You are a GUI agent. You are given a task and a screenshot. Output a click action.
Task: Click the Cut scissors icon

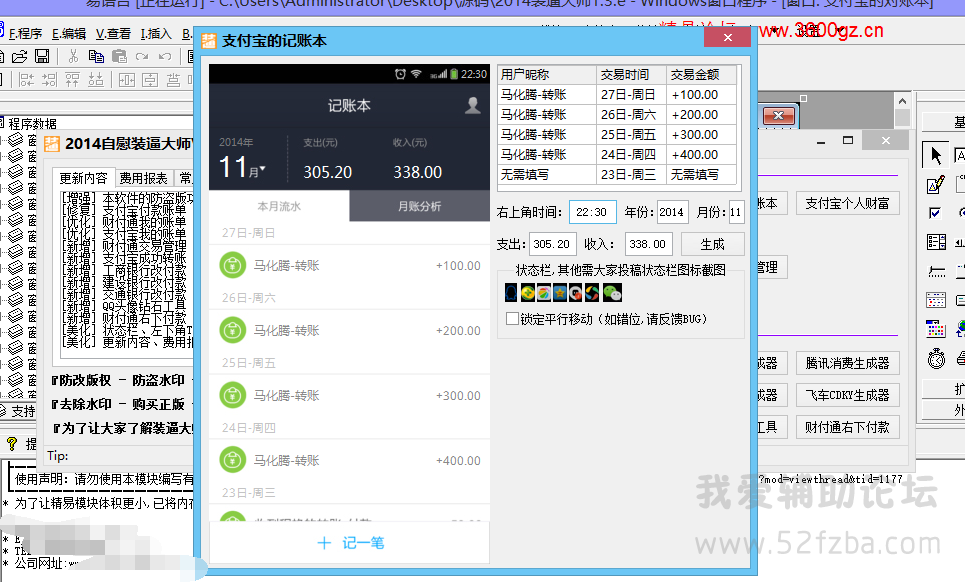(74, 56)
